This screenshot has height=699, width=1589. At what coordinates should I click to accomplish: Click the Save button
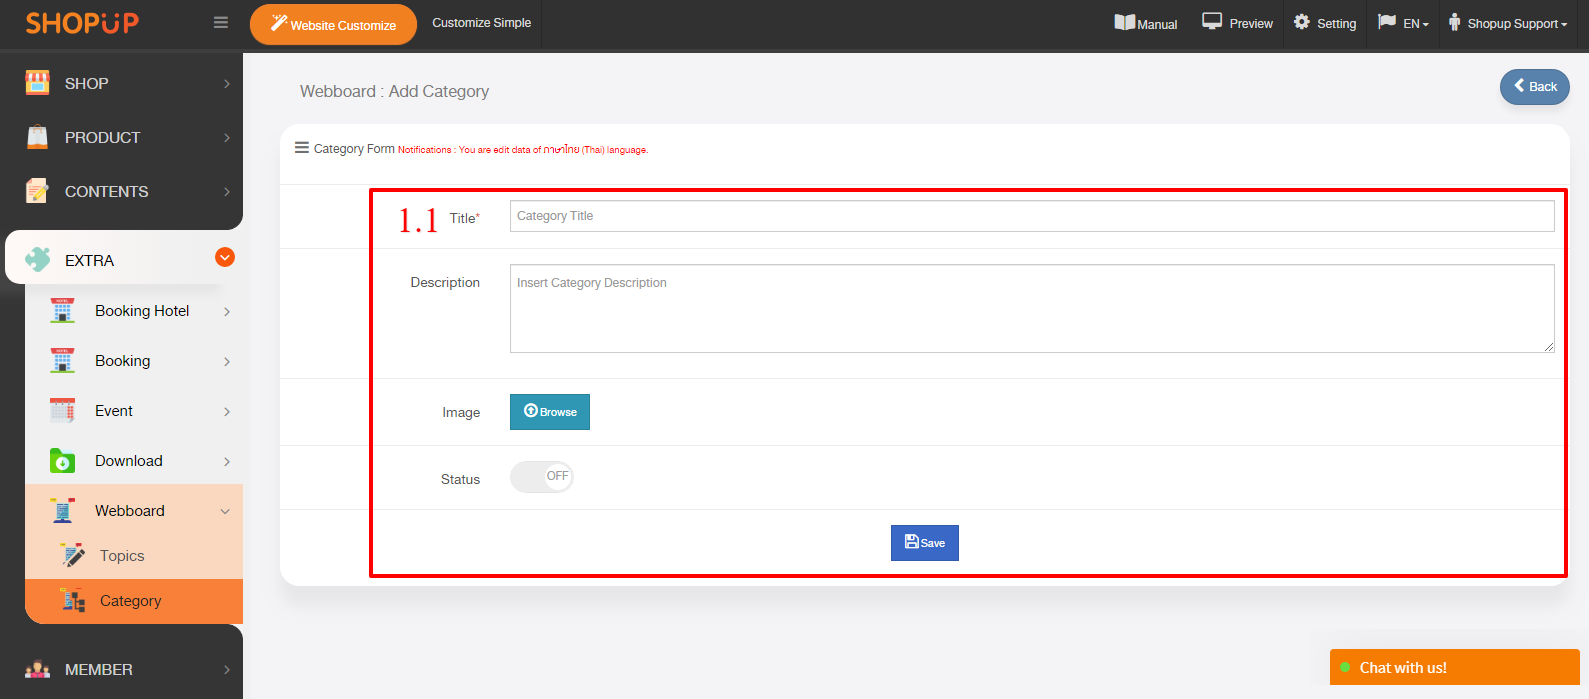pyautogui.click(x=925, y=543)
